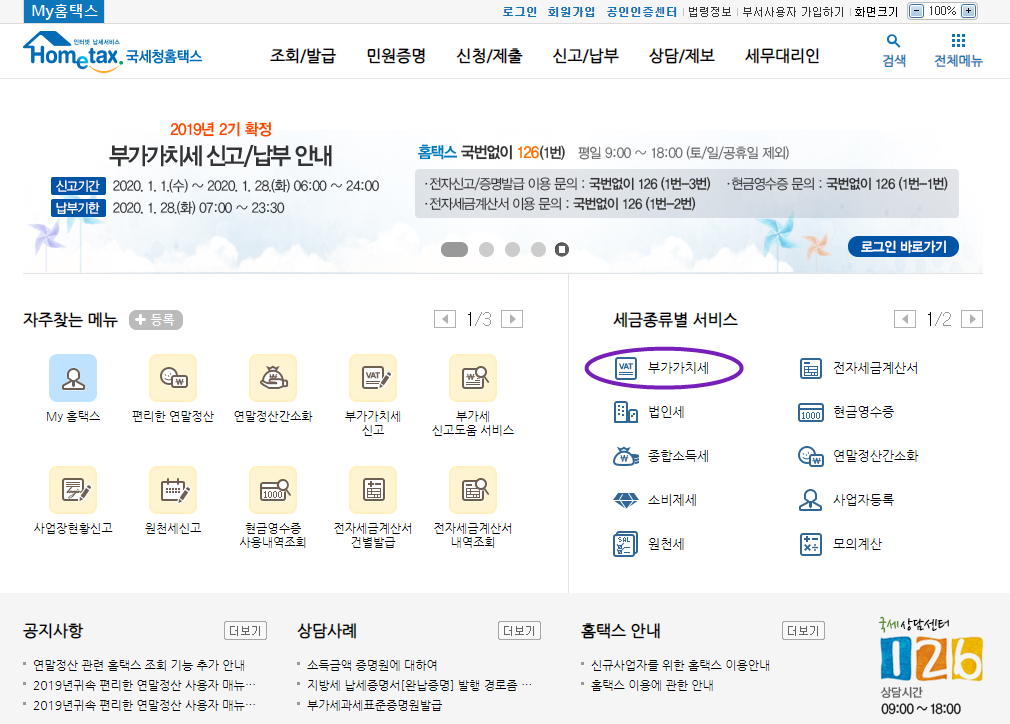Open the 신청/제출 menu
1010x724 pixels.
[490, 56]
